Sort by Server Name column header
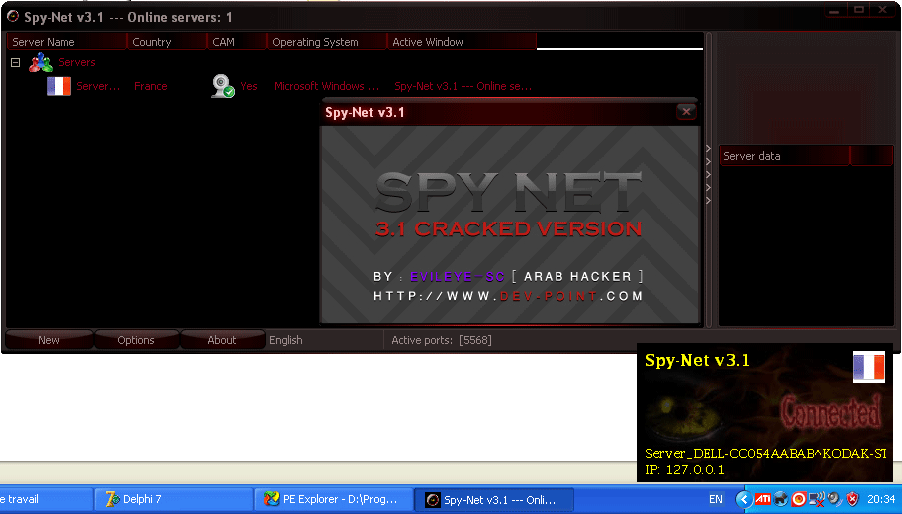Image resolution: width=902 pixels, height=514 pixels. coord(66,42)
